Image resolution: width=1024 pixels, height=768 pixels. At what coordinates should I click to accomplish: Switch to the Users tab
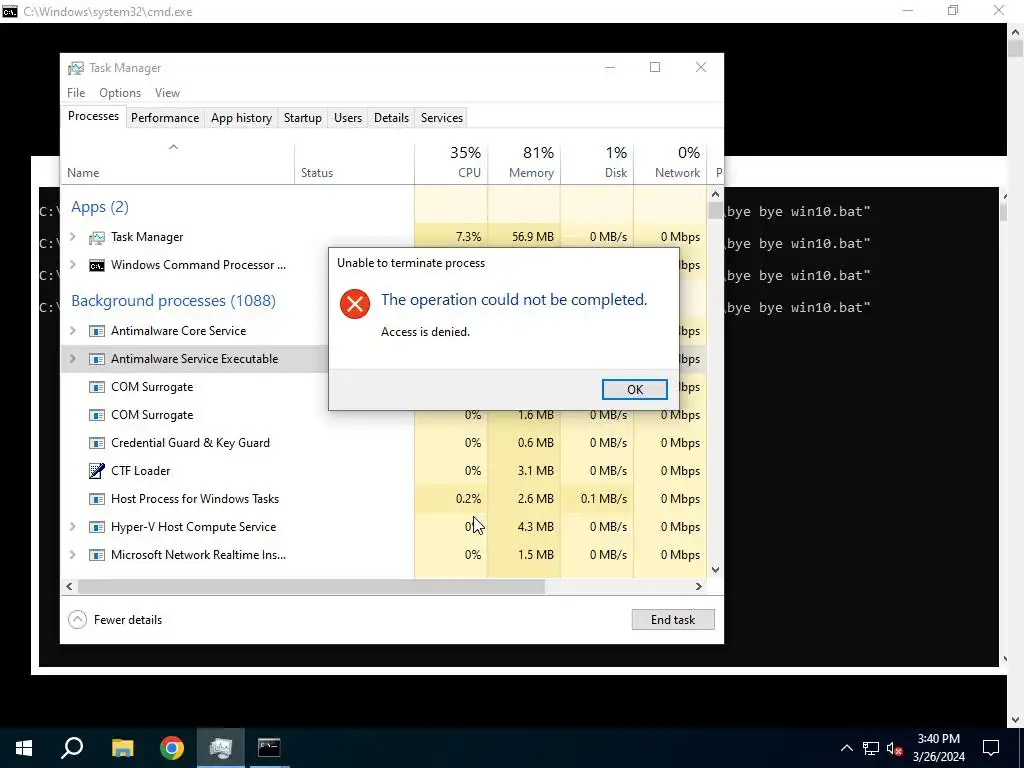[347, 118]
